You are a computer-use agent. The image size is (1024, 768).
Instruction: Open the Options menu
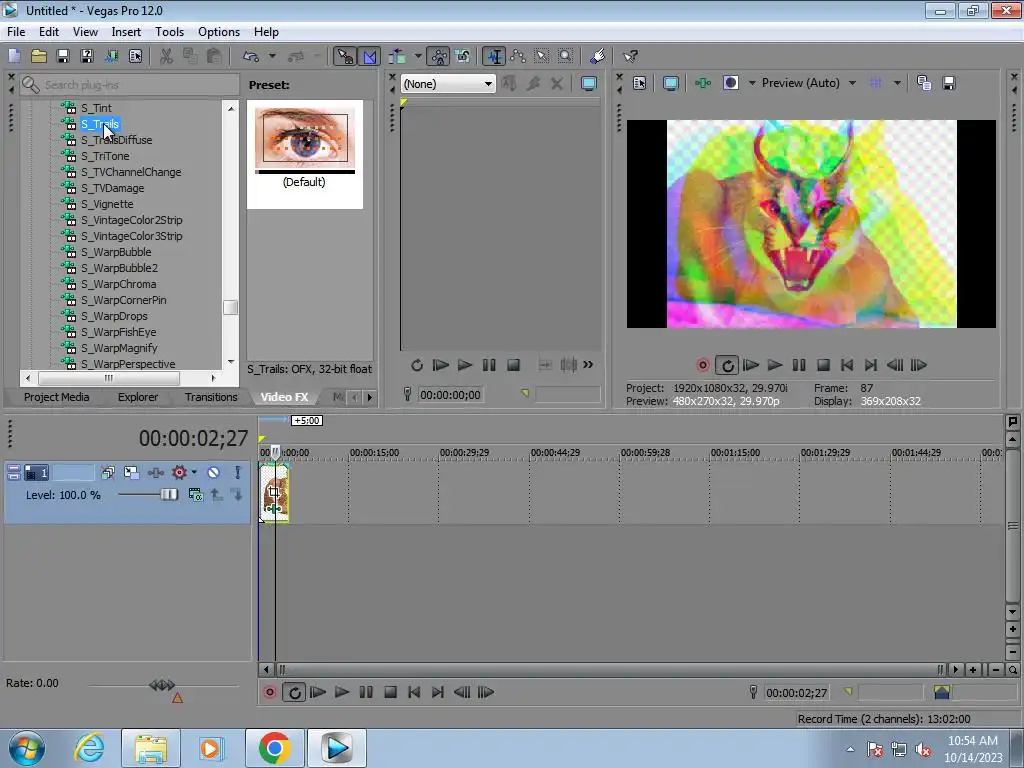point(219,31)
